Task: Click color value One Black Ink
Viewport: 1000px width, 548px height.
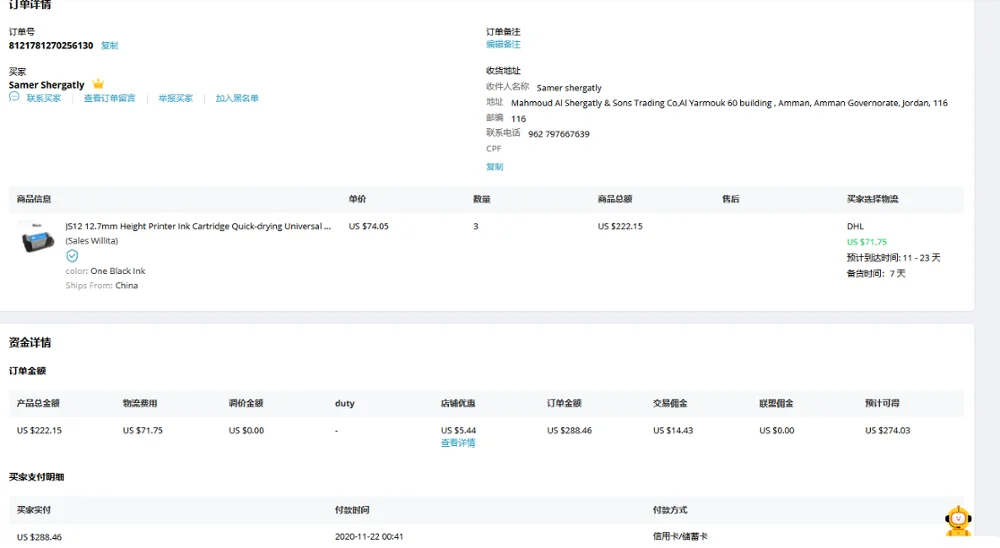Action: (x=118, y=270)
